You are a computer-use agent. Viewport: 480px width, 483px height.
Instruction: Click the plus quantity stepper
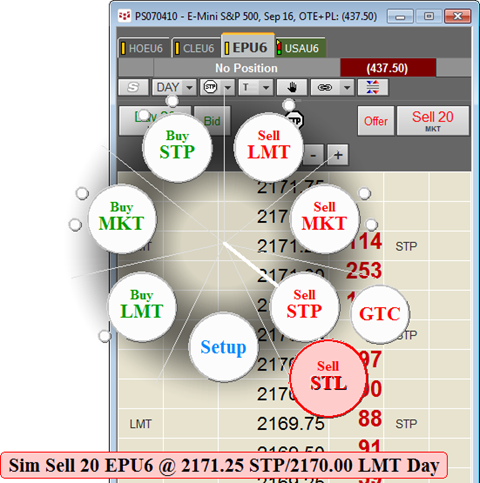[338, 155]
